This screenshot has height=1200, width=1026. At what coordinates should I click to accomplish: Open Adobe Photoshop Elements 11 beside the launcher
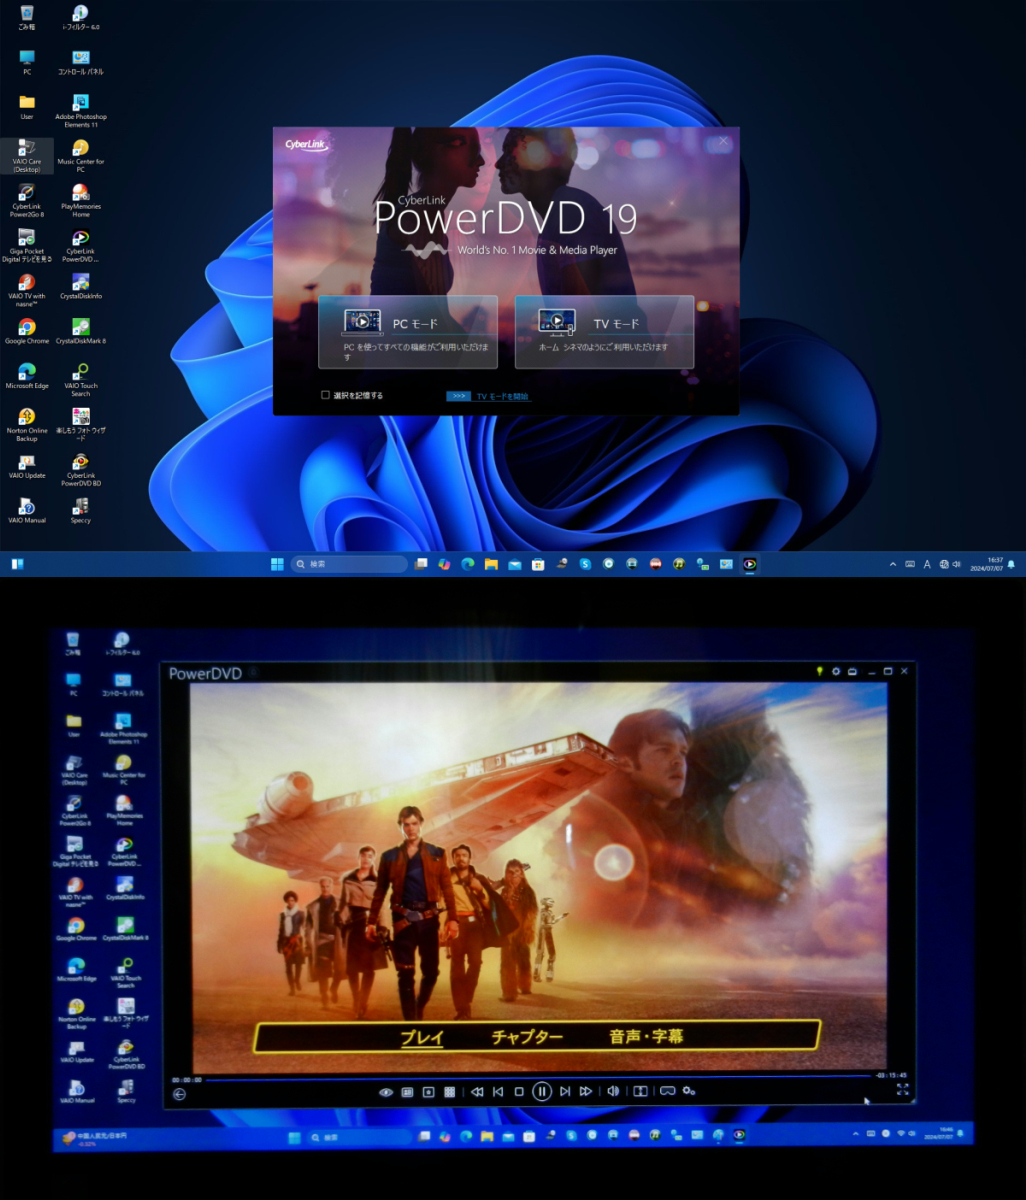point(81,111)
